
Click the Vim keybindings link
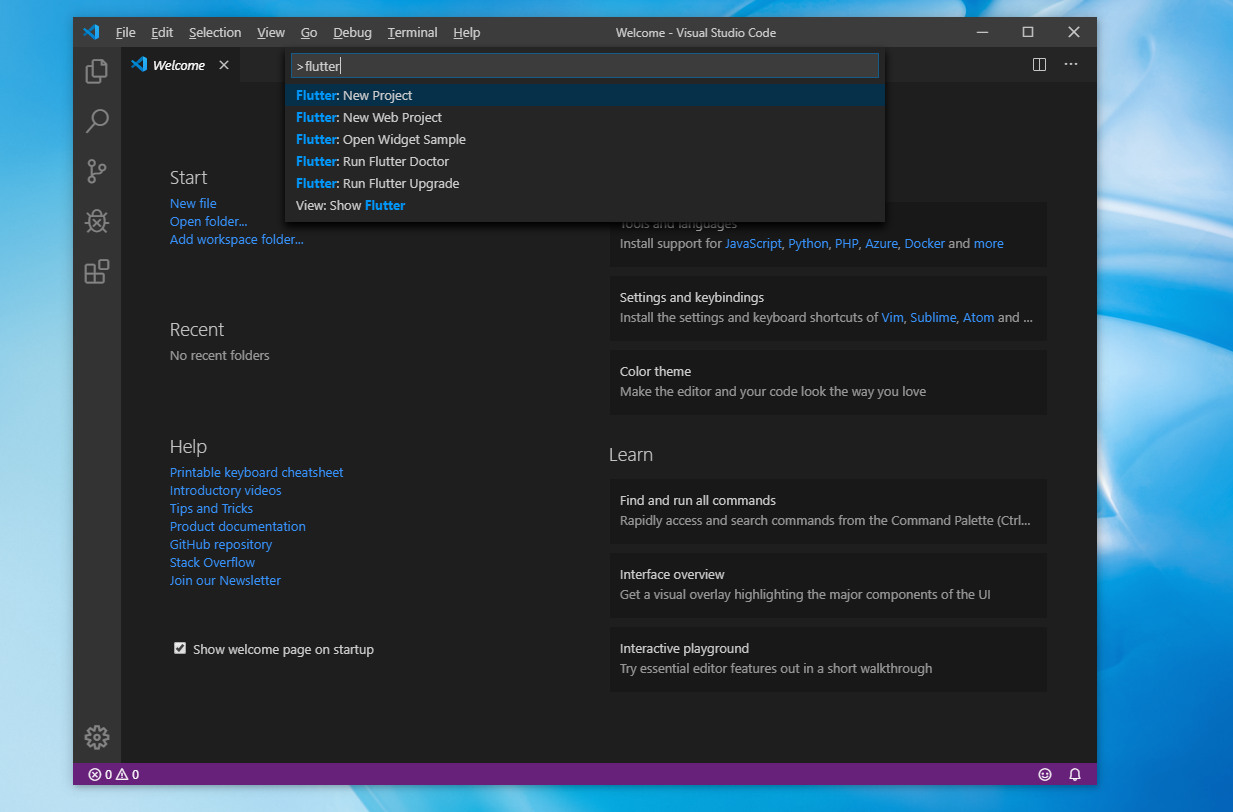click(892, 317)
